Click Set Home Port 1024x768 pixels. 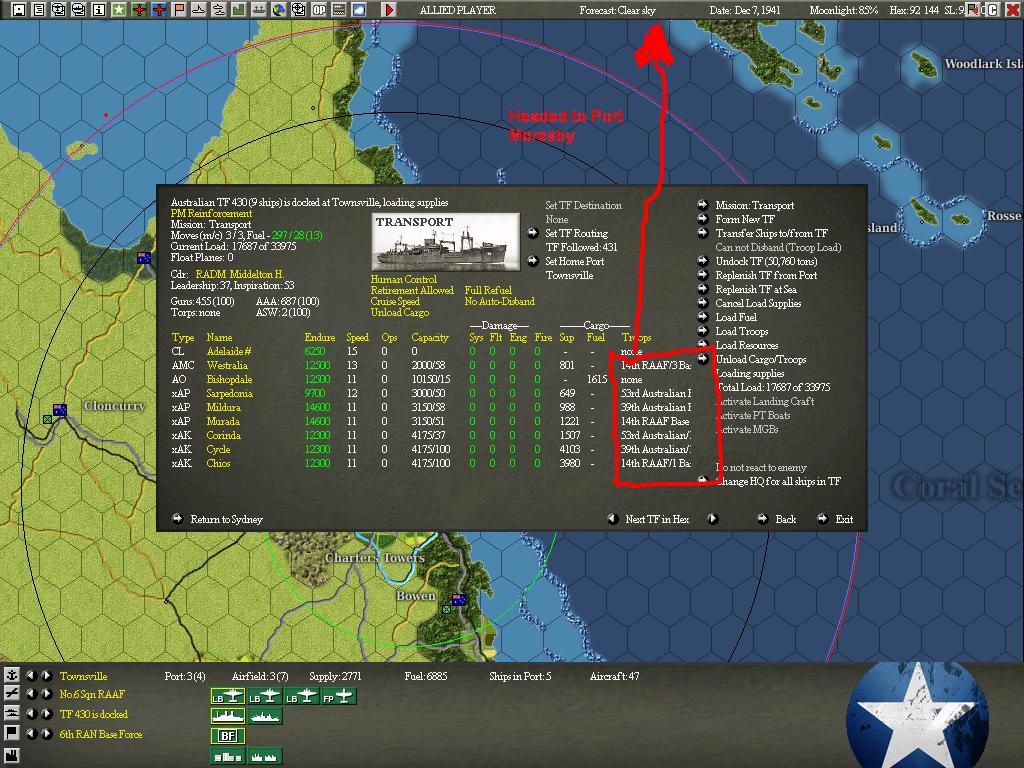click(x=574, y=261)
